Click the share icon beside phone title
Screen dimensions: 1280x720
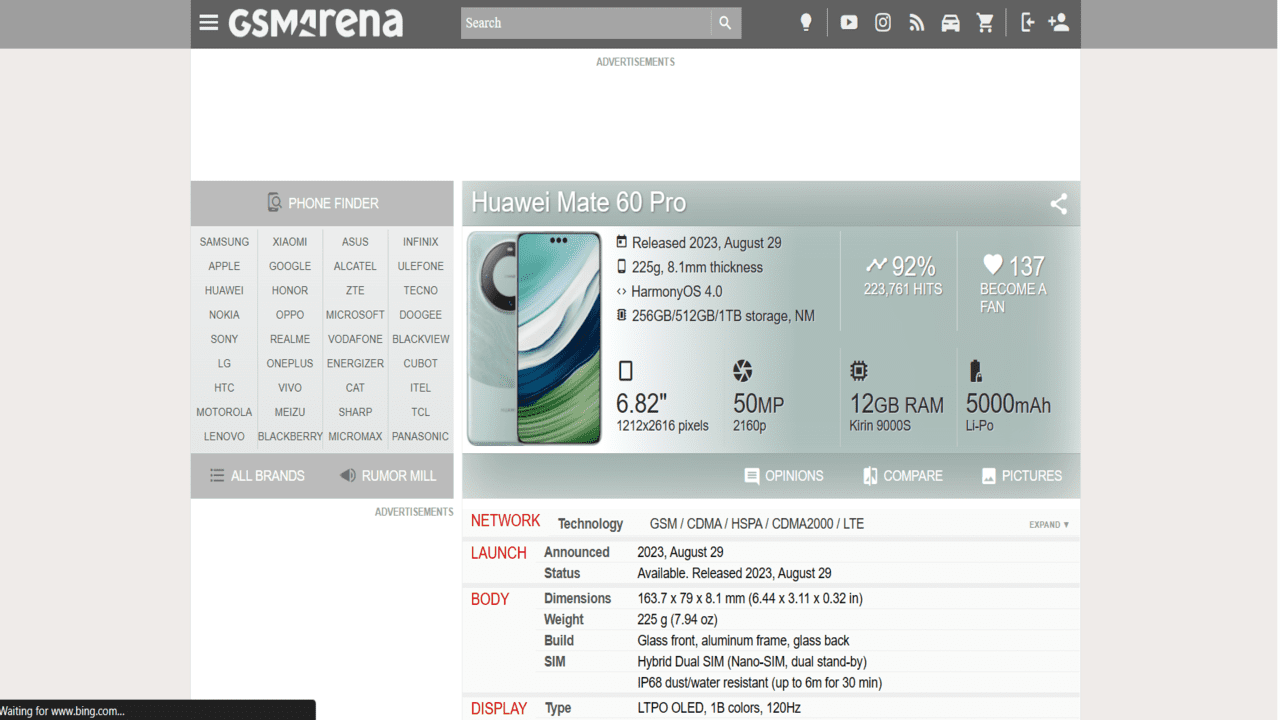(x=1058, y=204)
